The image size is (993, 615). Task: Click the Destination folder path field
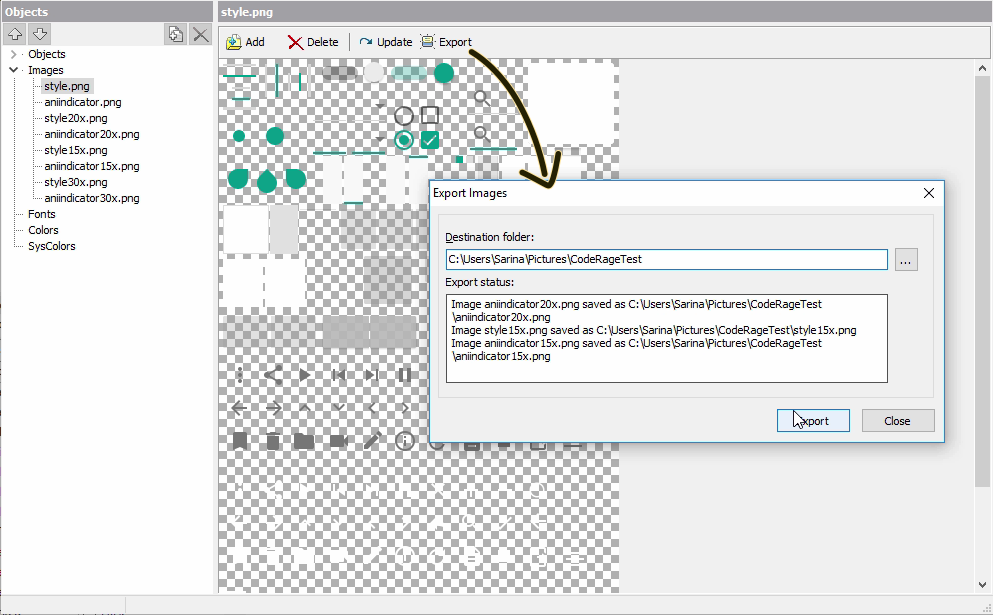(666, 259)
